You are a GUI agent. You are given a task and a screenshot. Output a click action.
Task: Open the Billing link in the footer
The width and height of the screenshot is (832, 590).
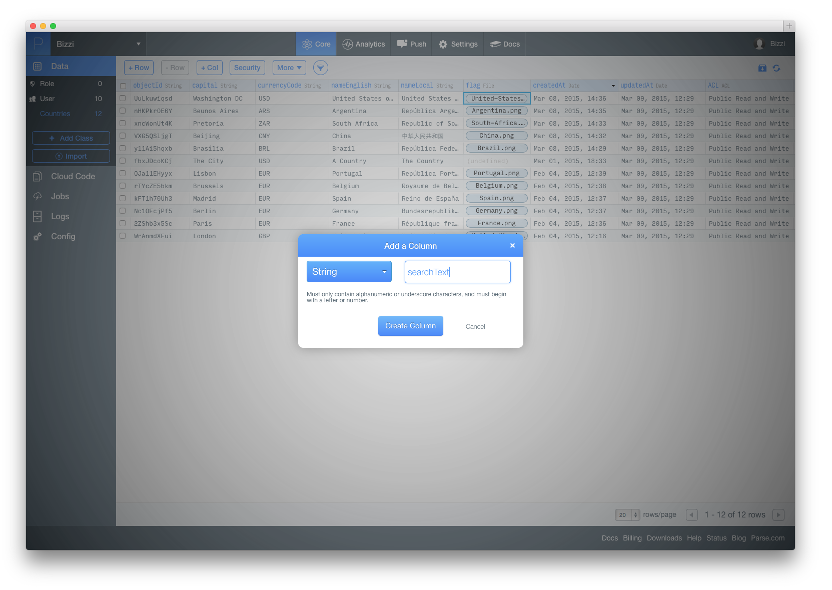(632, 537)
